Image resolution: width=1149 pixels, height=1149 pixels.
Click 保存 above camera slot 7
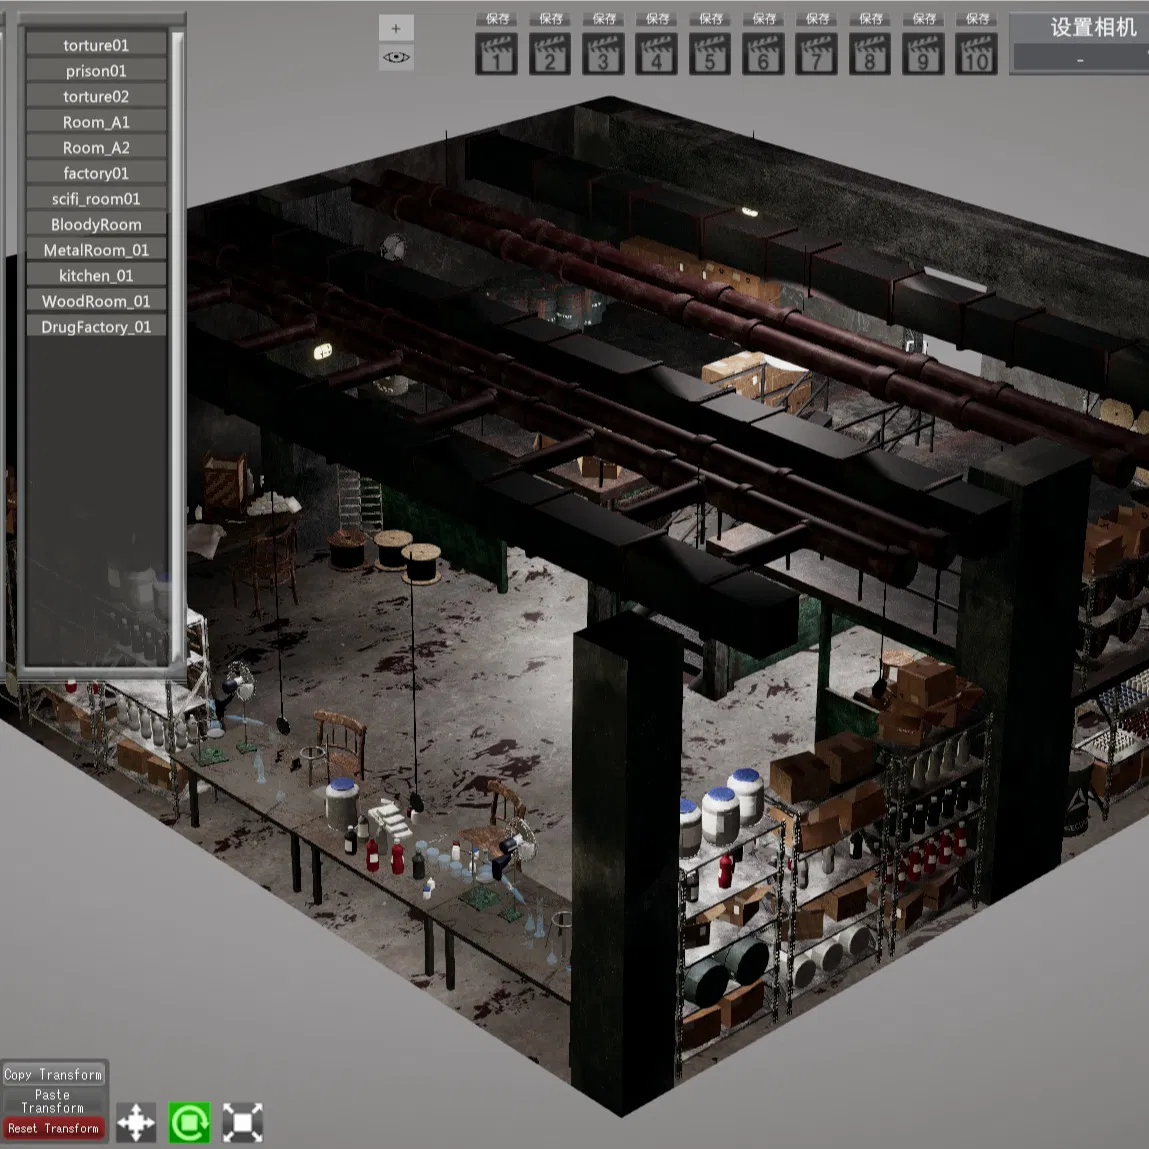(x=818, y=19)
